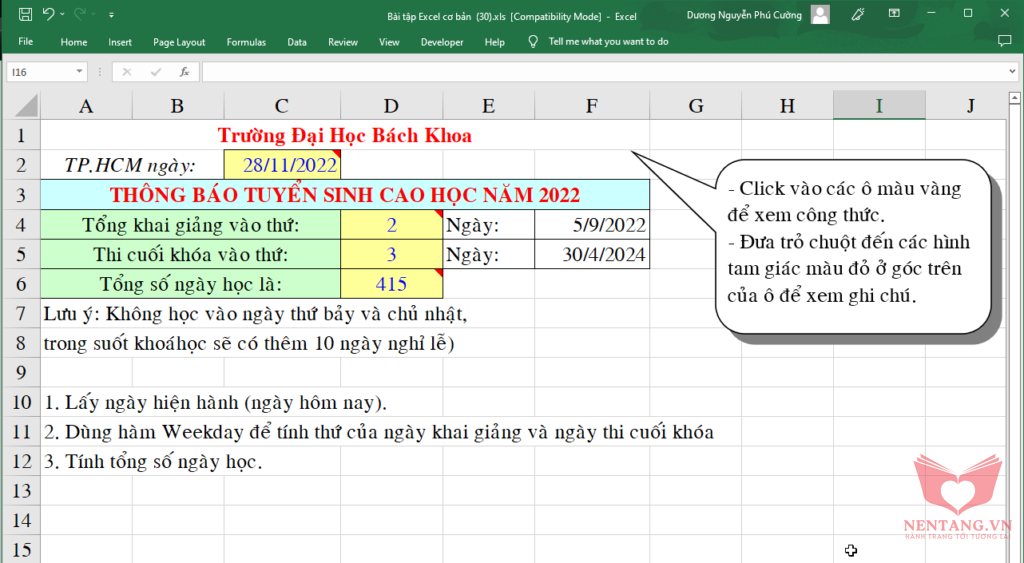Expand the formula bar chevron
Viewport: 1024px width, 563px height.
(1012, 72)
